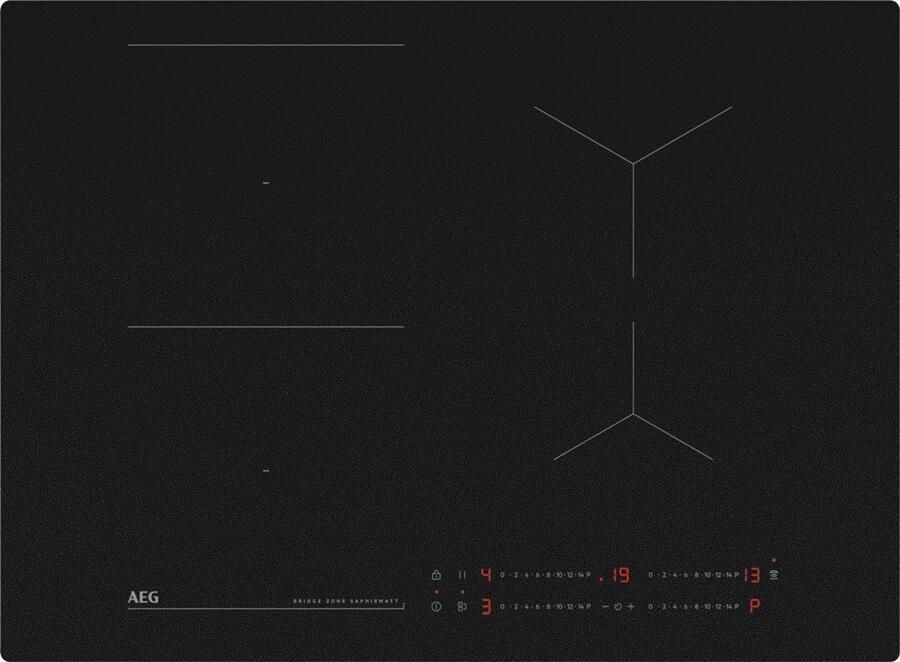Select level 8 on top-right slider
The height and width of the screenshot is (662, 900).
coord(698,576)
